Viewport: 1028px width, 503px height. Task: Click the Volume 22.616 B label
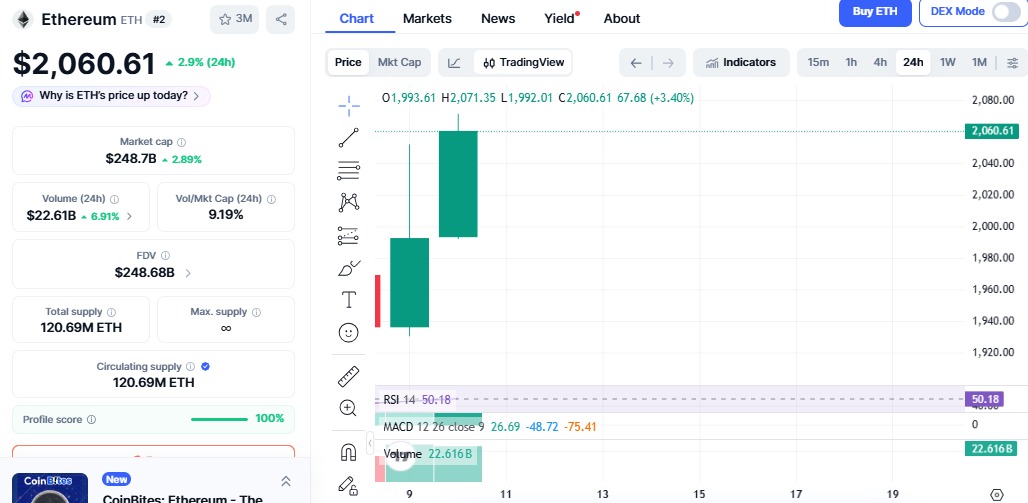click(427, 454)
